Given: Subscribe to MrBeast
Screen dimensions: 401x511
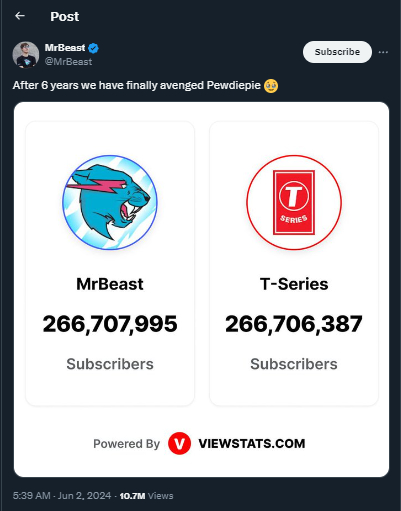Looking at the screenshot, I should [x=337, y=52].
